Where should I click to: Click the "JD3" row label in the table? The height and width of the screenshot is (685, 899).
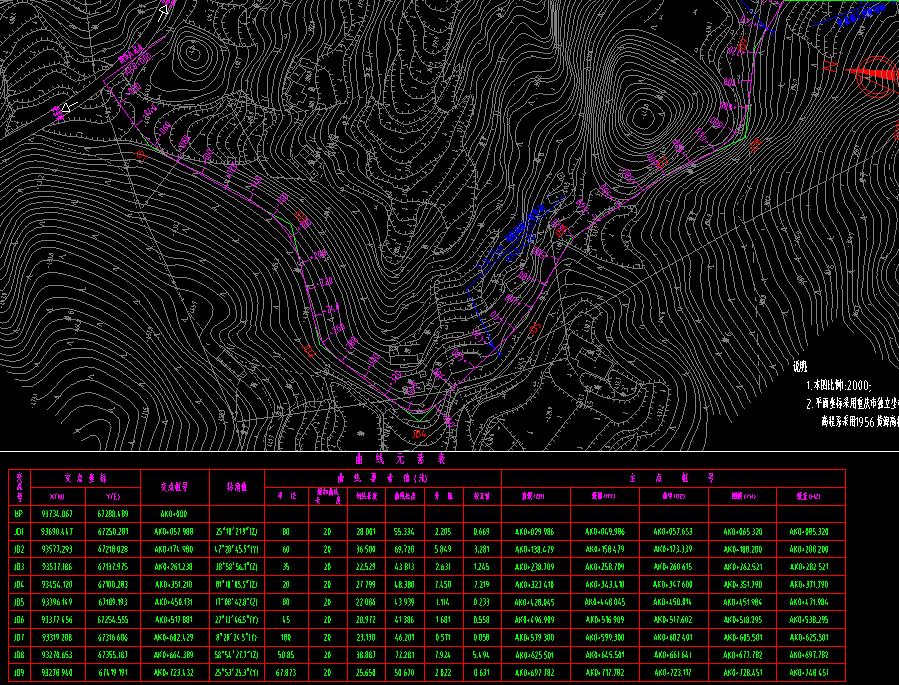coord(19,567)
